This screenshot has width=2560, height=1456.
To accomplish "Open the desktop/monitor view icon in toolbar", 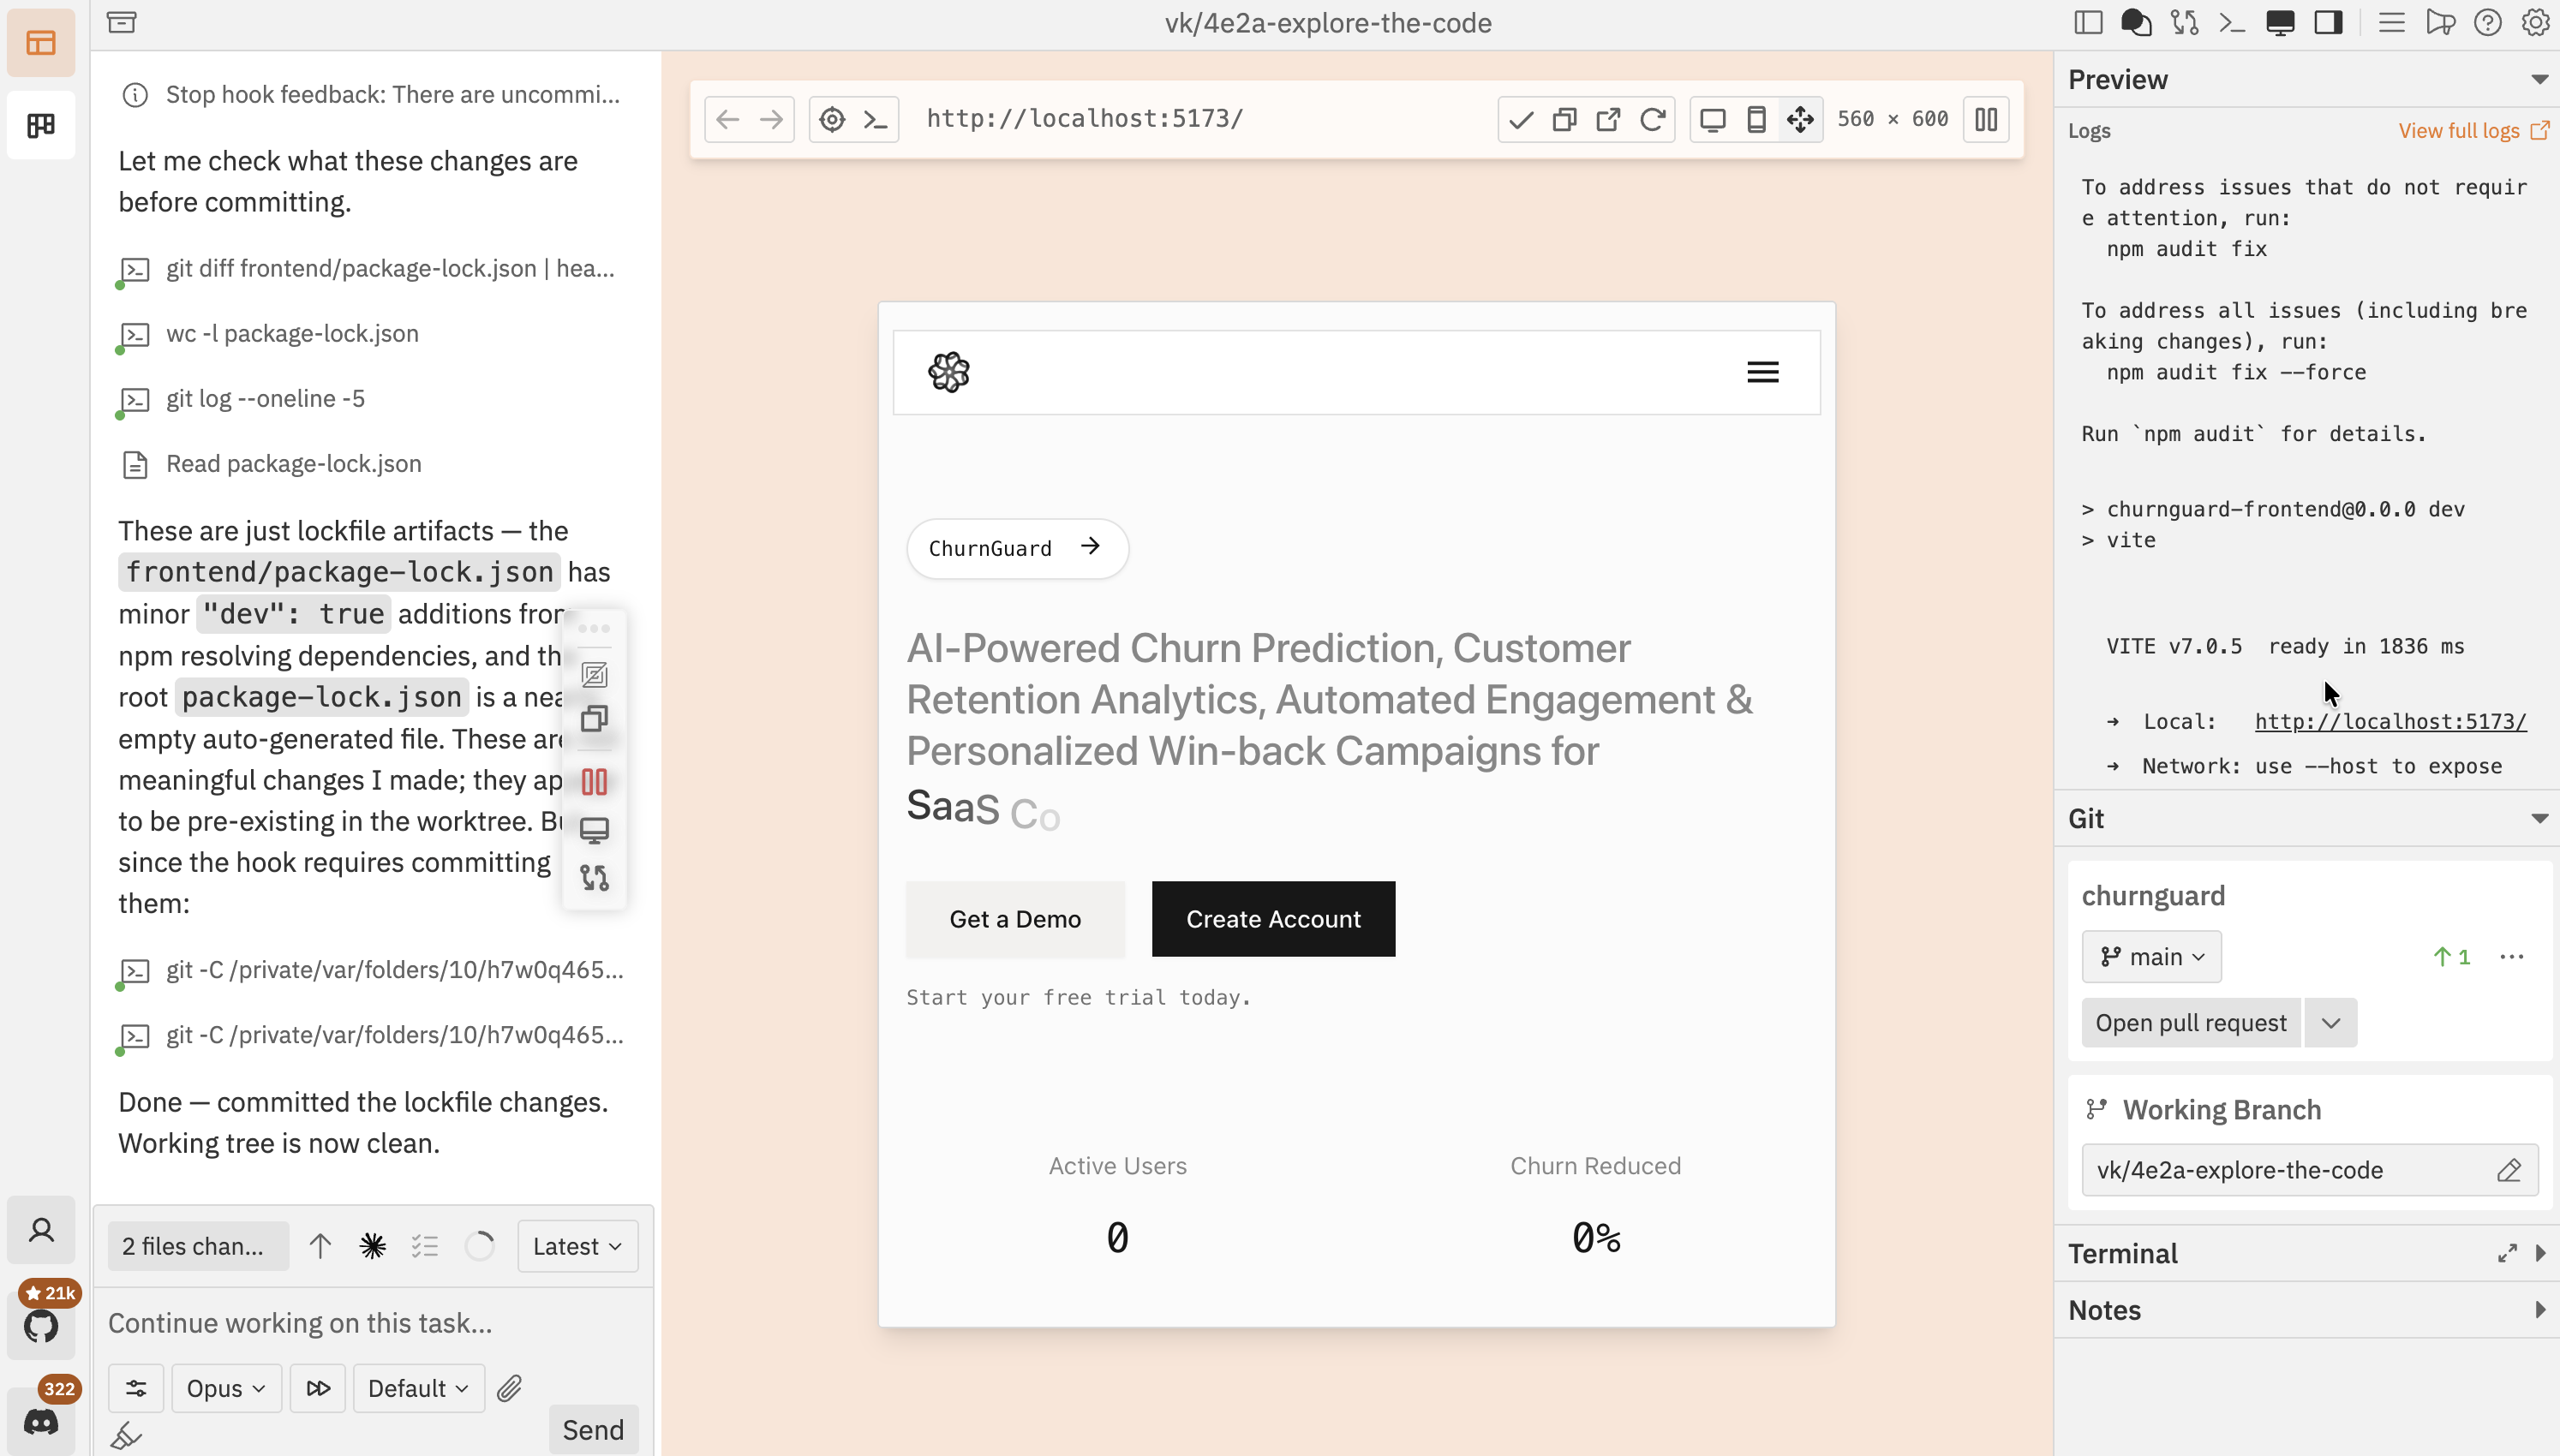I will pyautogui.click(x=2281, y=21).
